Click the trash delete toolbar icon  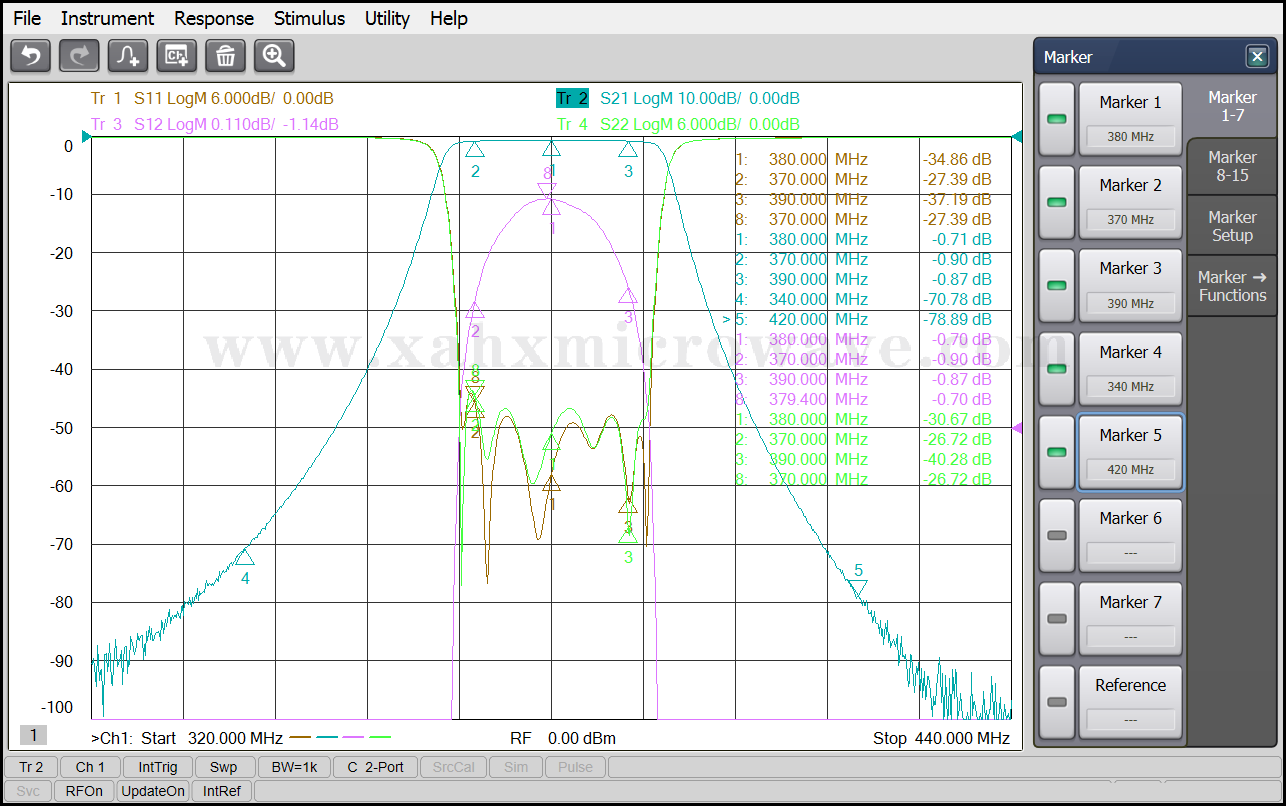click(226, 56)
